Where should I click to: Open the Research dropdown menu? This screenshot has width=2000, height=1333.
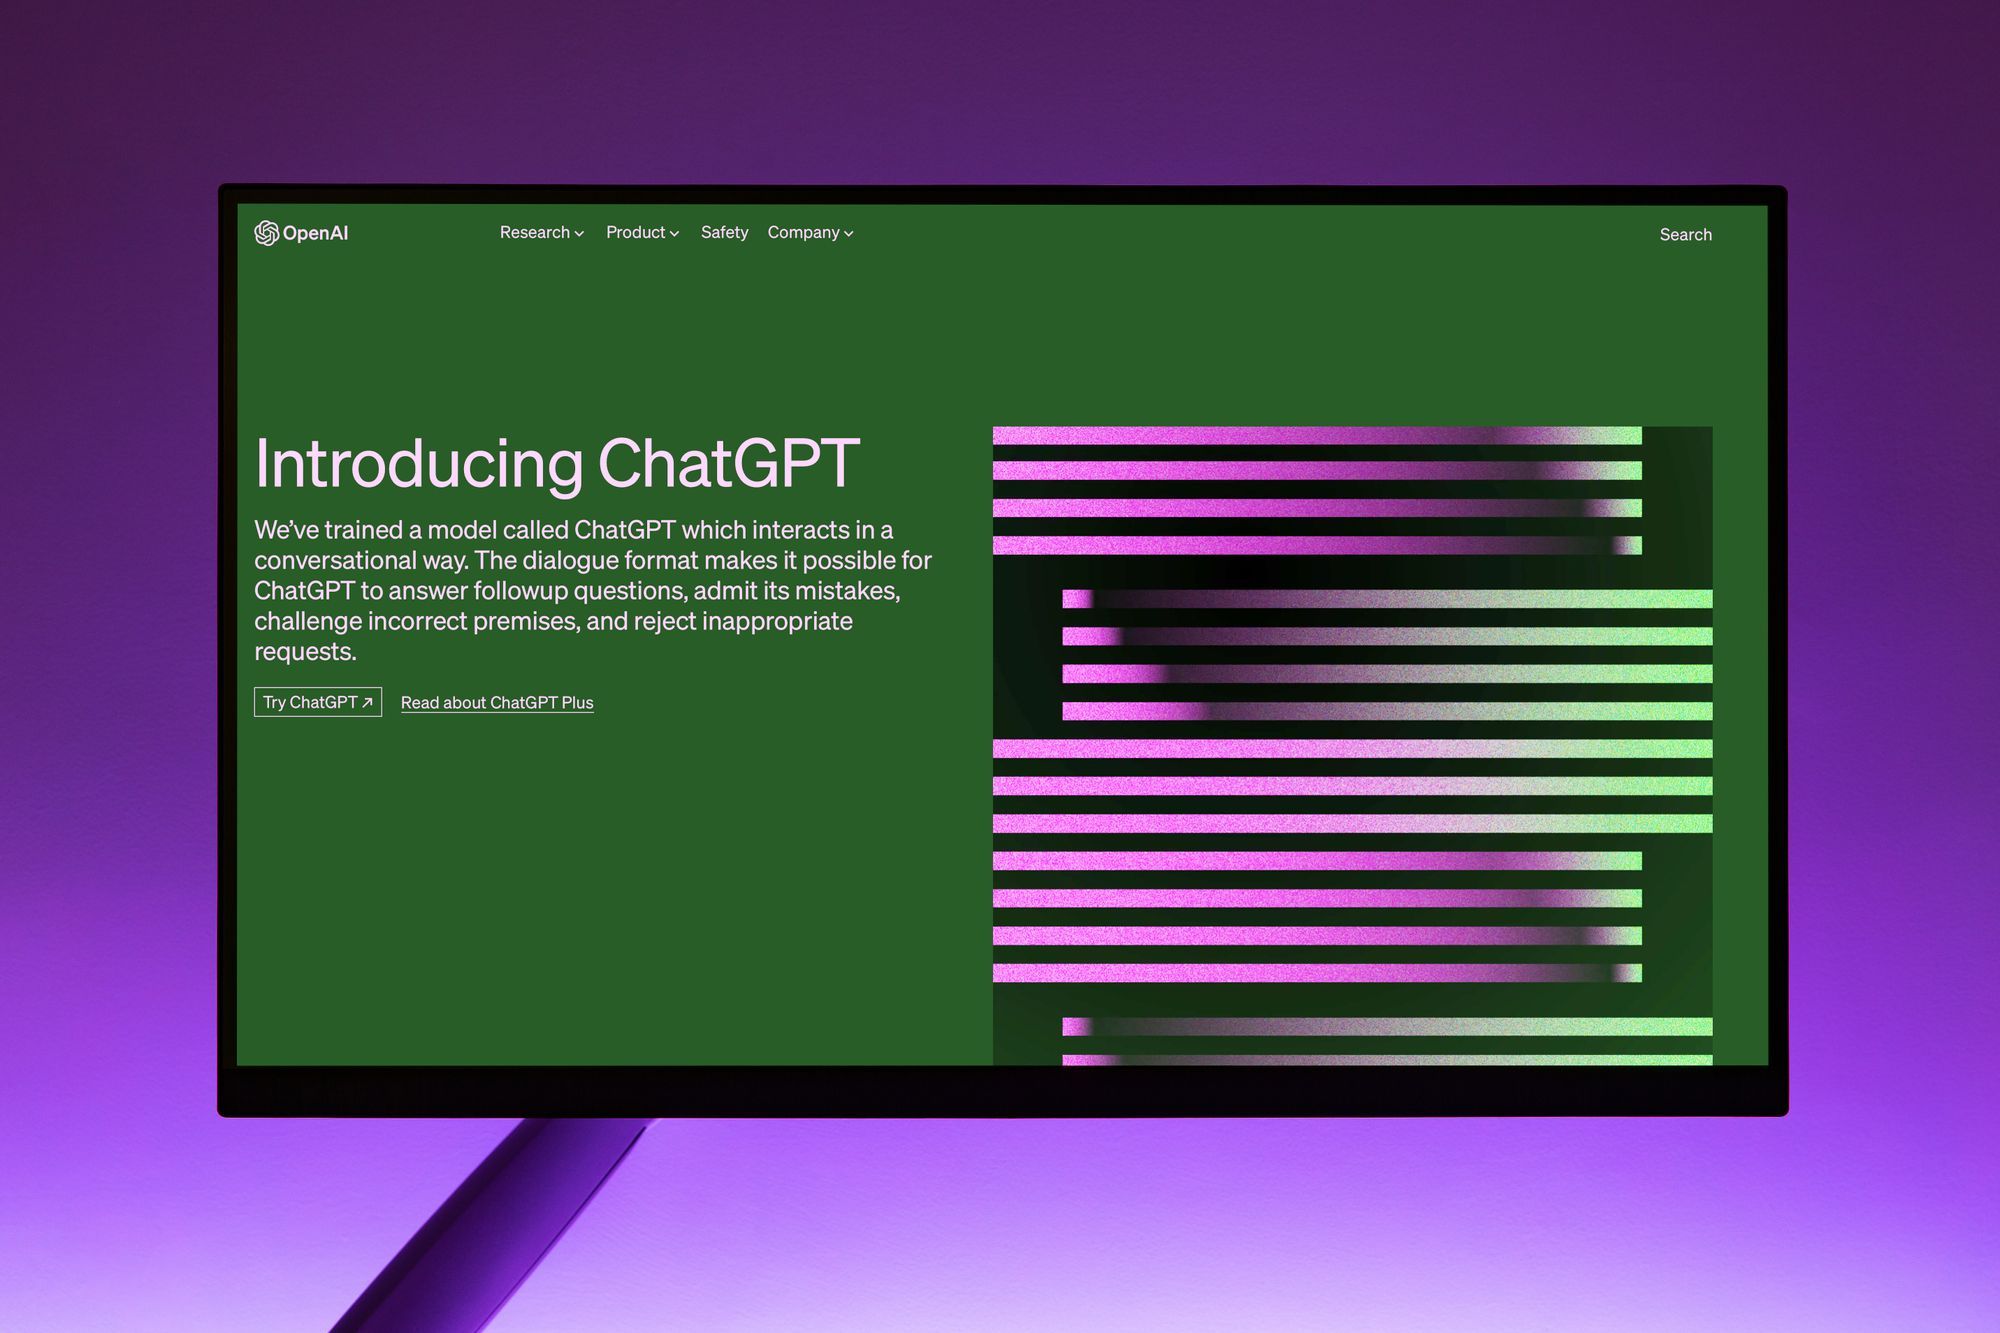pyautogui.click(x=538, y=235)
